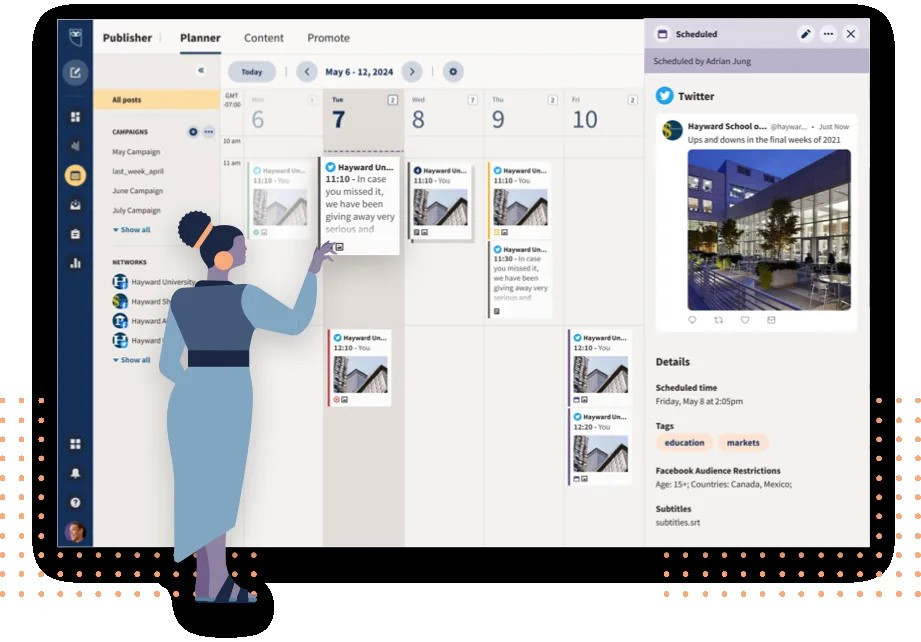Edit the scheduled post with the pencil icon
The height and width of the screenshot is (642, 921).
tap(806, 34)
